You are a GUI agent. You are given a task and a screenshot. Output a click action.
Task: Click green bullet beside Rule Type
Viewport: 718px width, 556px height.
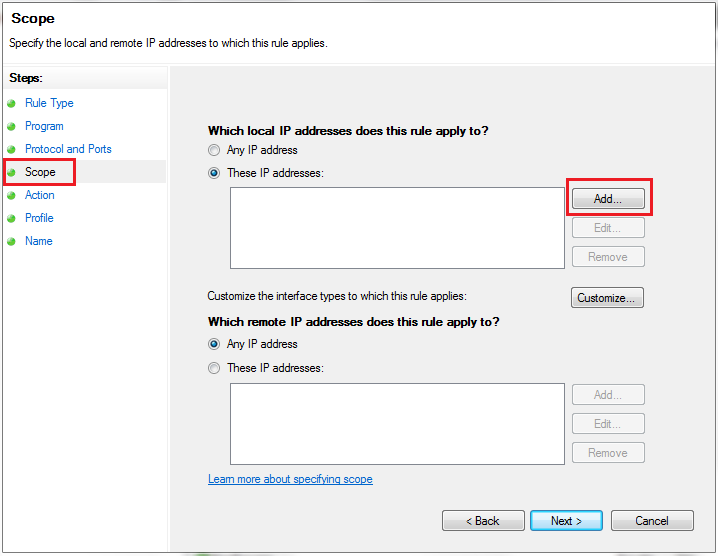pos(11,104)
